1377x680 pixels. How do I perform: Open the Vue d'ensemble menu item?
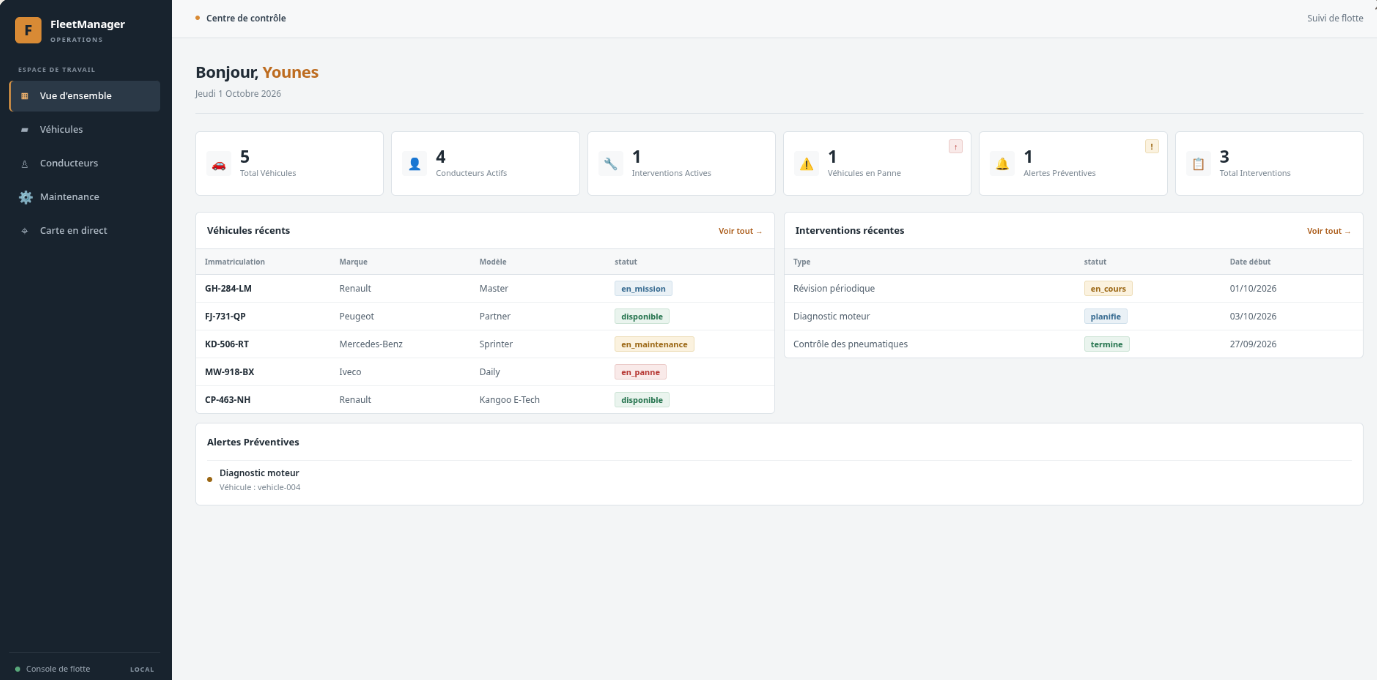pyautogui.click(x=85, y=96)
